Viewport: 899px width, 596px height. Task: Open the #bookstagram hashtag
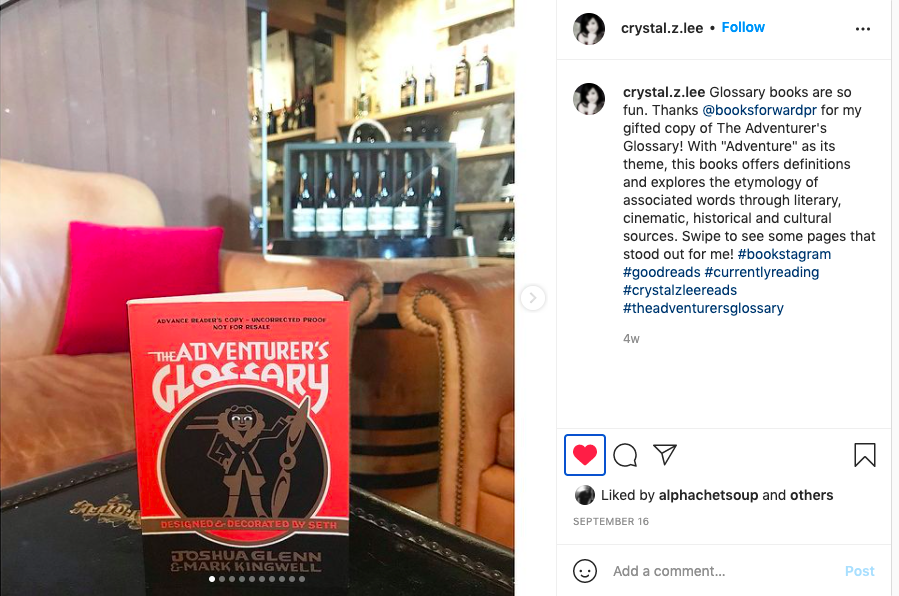tap(784, 254)
